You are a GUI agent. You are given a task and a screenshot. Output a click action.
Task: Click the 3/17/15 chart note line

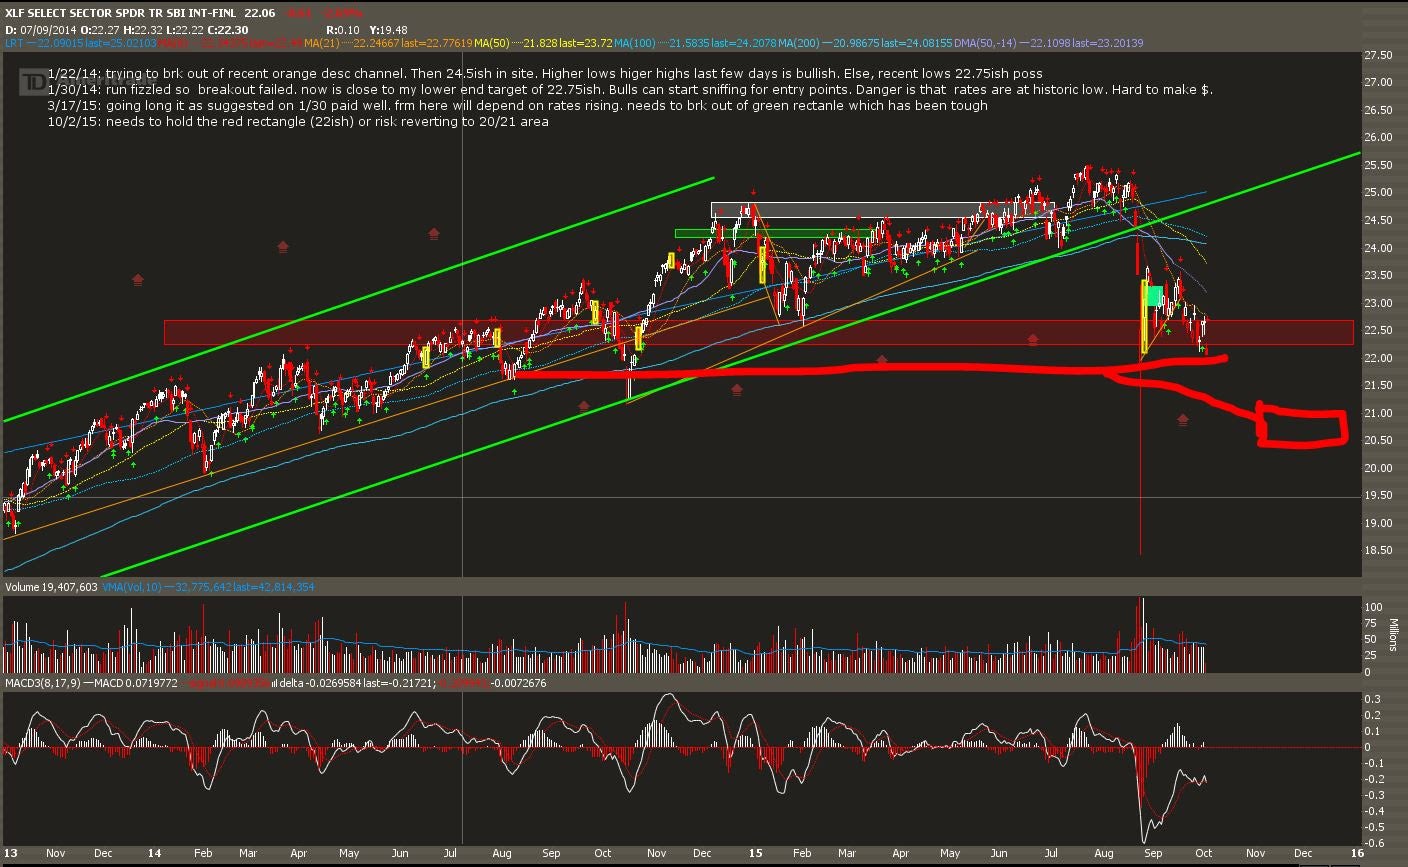tap(517, 105)
